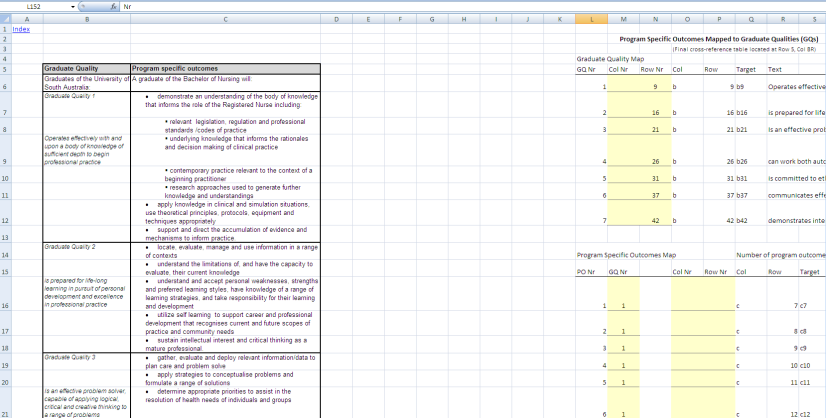
Task: Click the 'Graduate Quality' table header cell
Action: [x=86, y=69]
